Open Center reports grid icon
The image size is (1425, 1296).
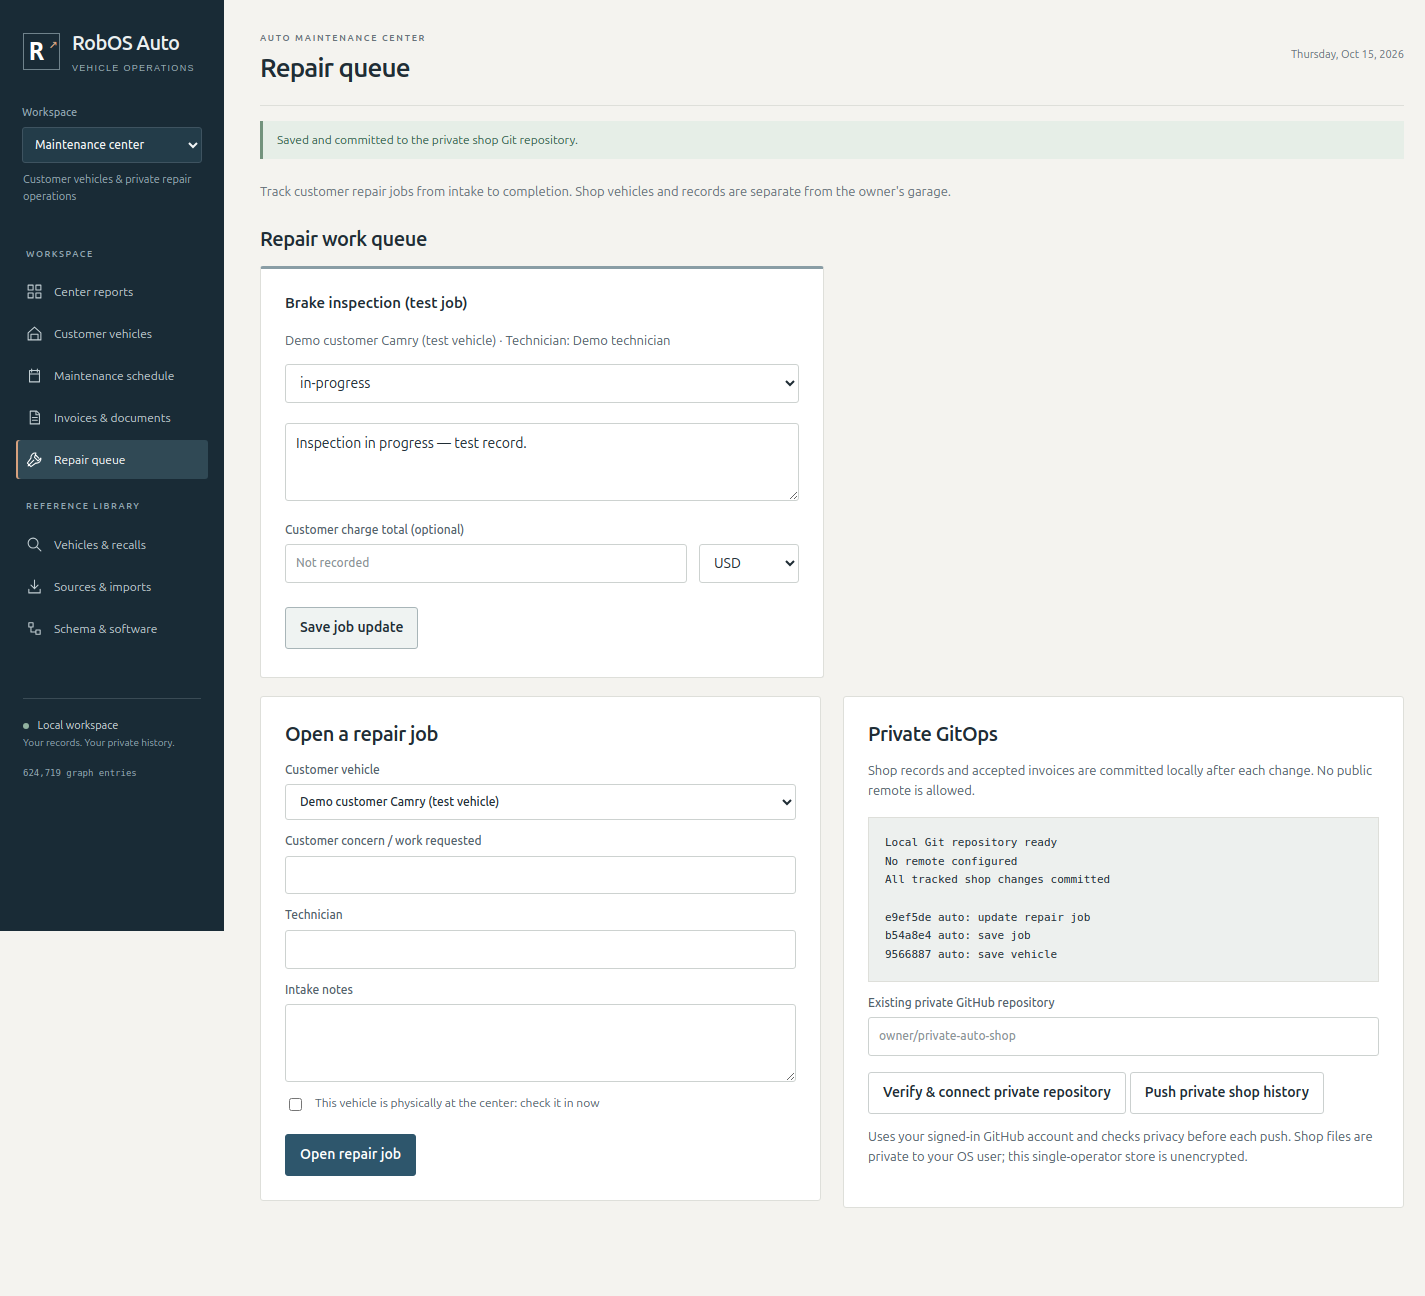[34, 292]
